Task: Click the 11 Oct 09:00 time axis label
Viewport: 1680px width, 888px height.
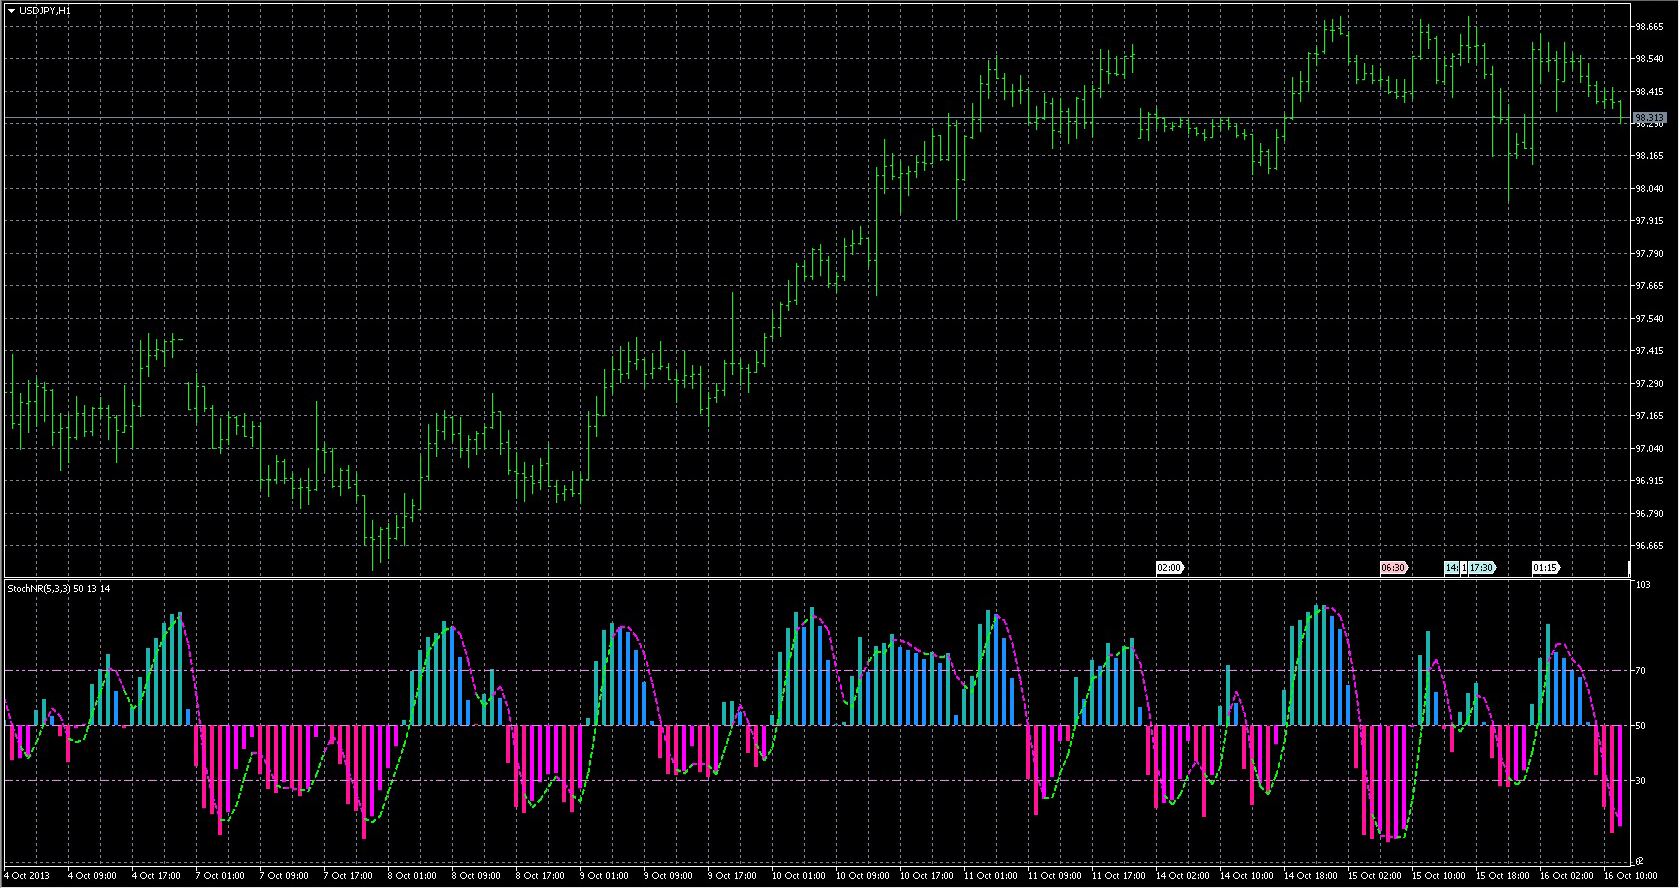Action: pyautogui.click(x=1055, y=876)
